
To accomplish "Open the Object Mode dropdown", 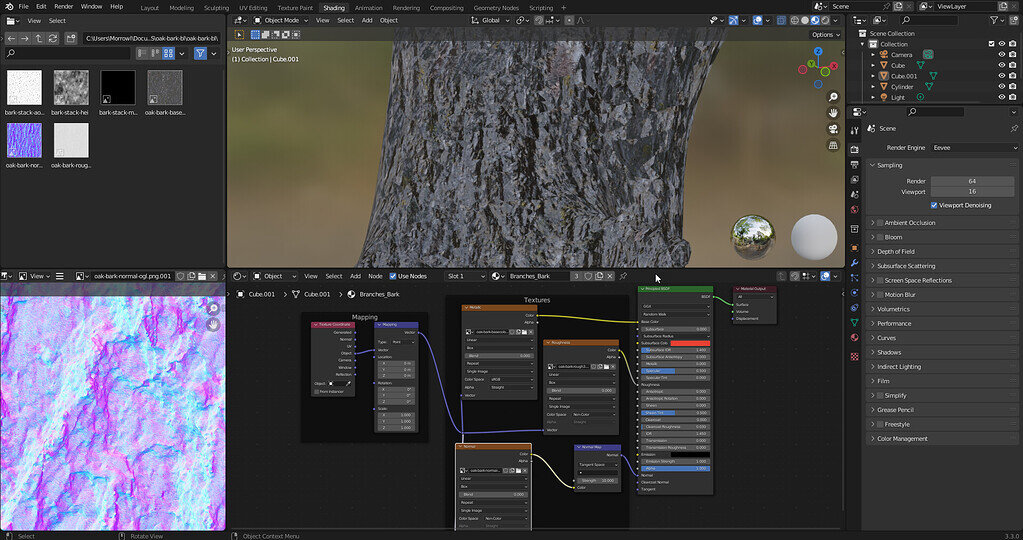I will point(280,20).
